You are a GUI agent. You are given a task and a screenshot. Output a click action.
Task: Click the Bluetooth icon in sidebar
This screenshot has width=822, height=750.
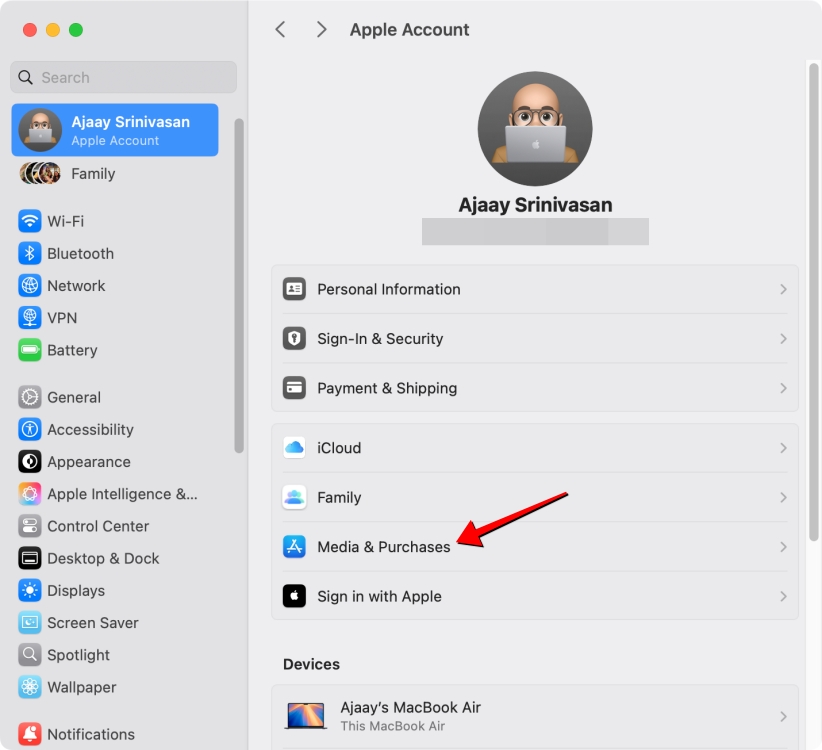[x=30, y=254]
